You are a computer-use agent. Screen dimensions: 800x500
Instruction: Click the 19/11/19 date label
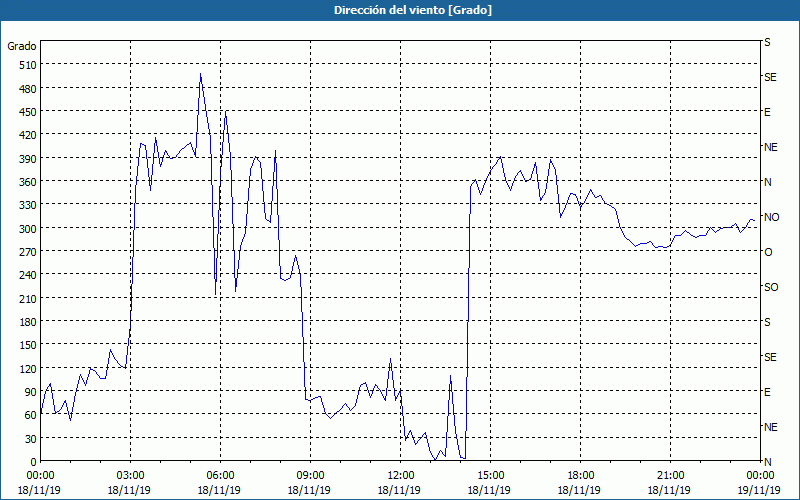click(x=759, y=490)
